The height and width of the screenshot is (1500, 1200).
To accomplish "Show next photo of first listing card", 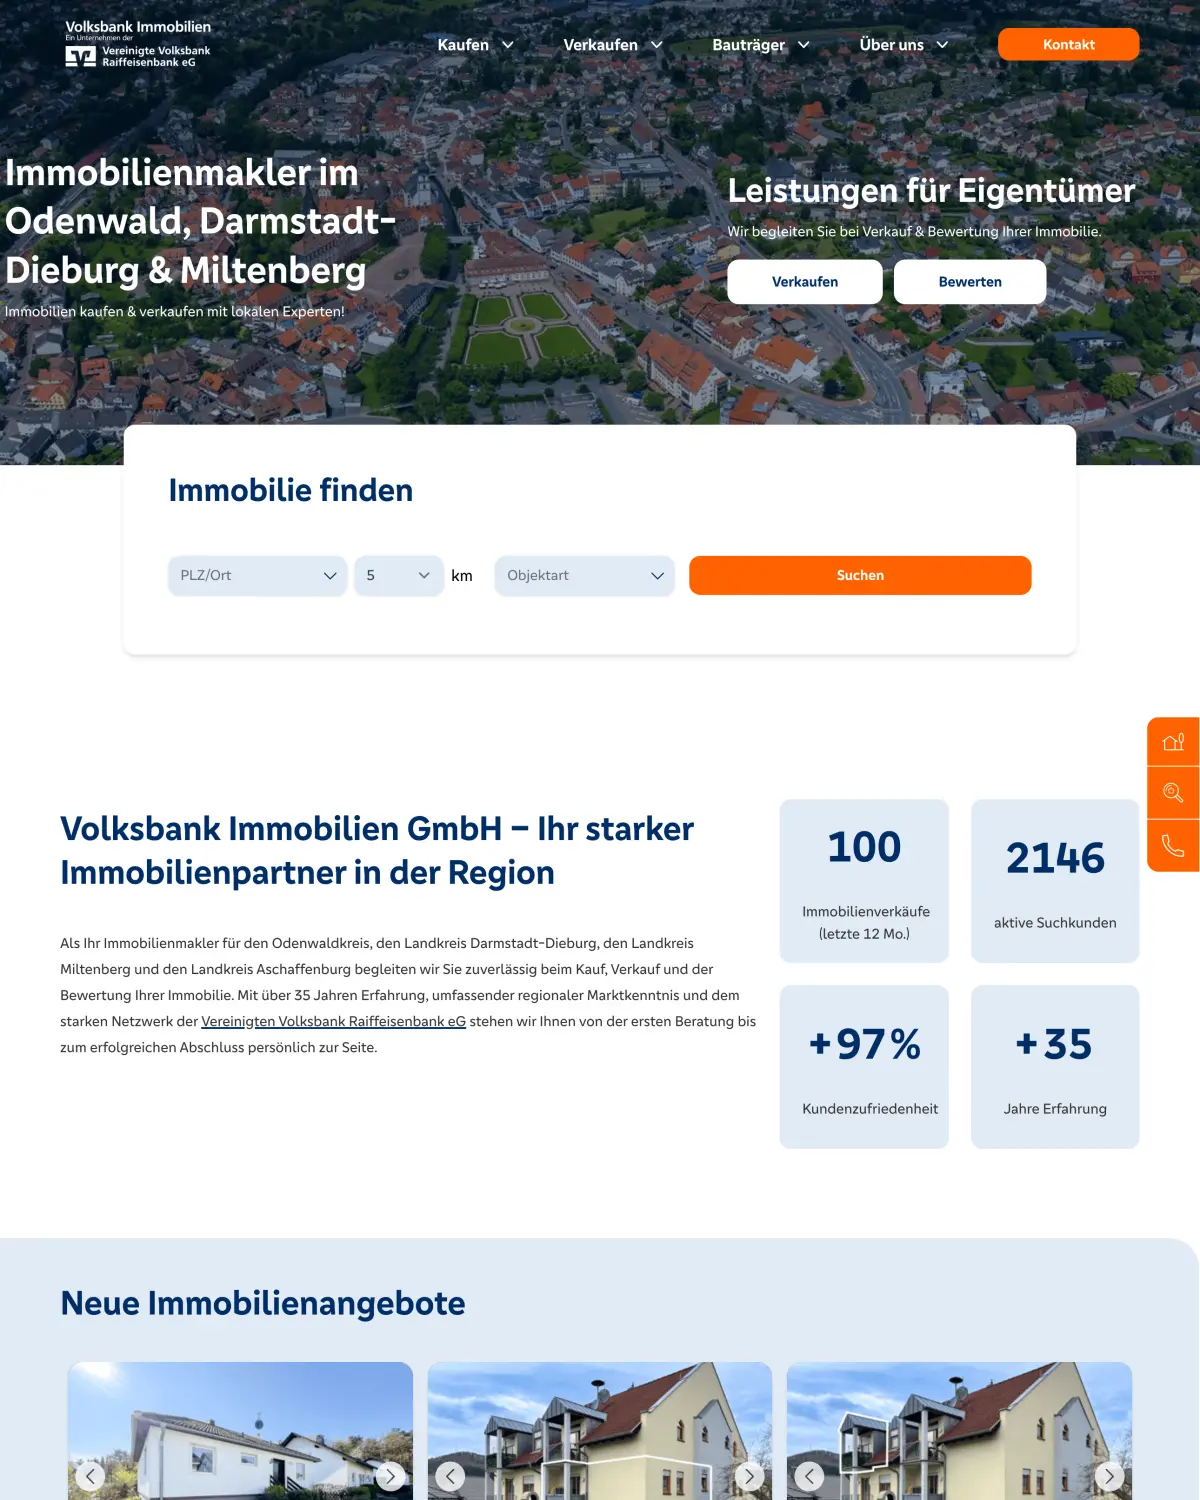I will click(x=390, y=1476).
